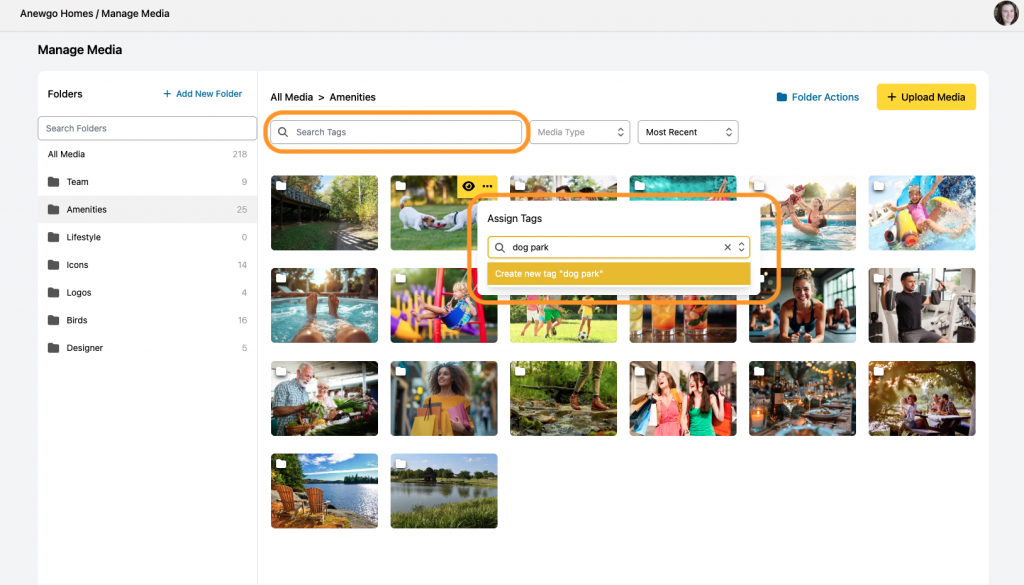This screenshot has height=585, width=1024.
Task: Open the Designer folder
Action: pos(147,348)
